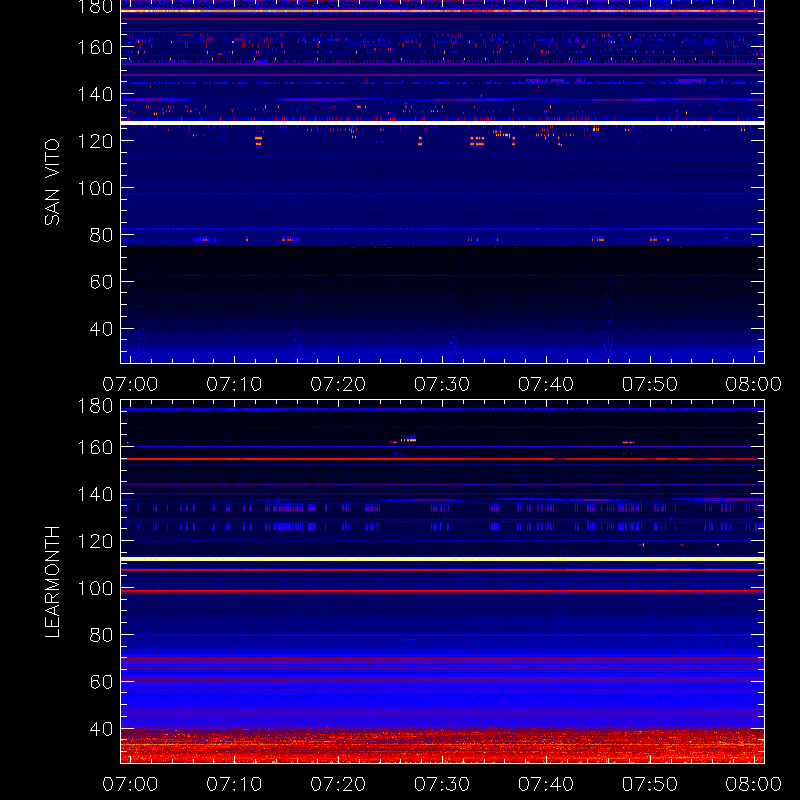Pick the 140 frequency label on San Vito axis
Image resolution: width=800 pixels, height=800 pixels.
pos(95,94)
